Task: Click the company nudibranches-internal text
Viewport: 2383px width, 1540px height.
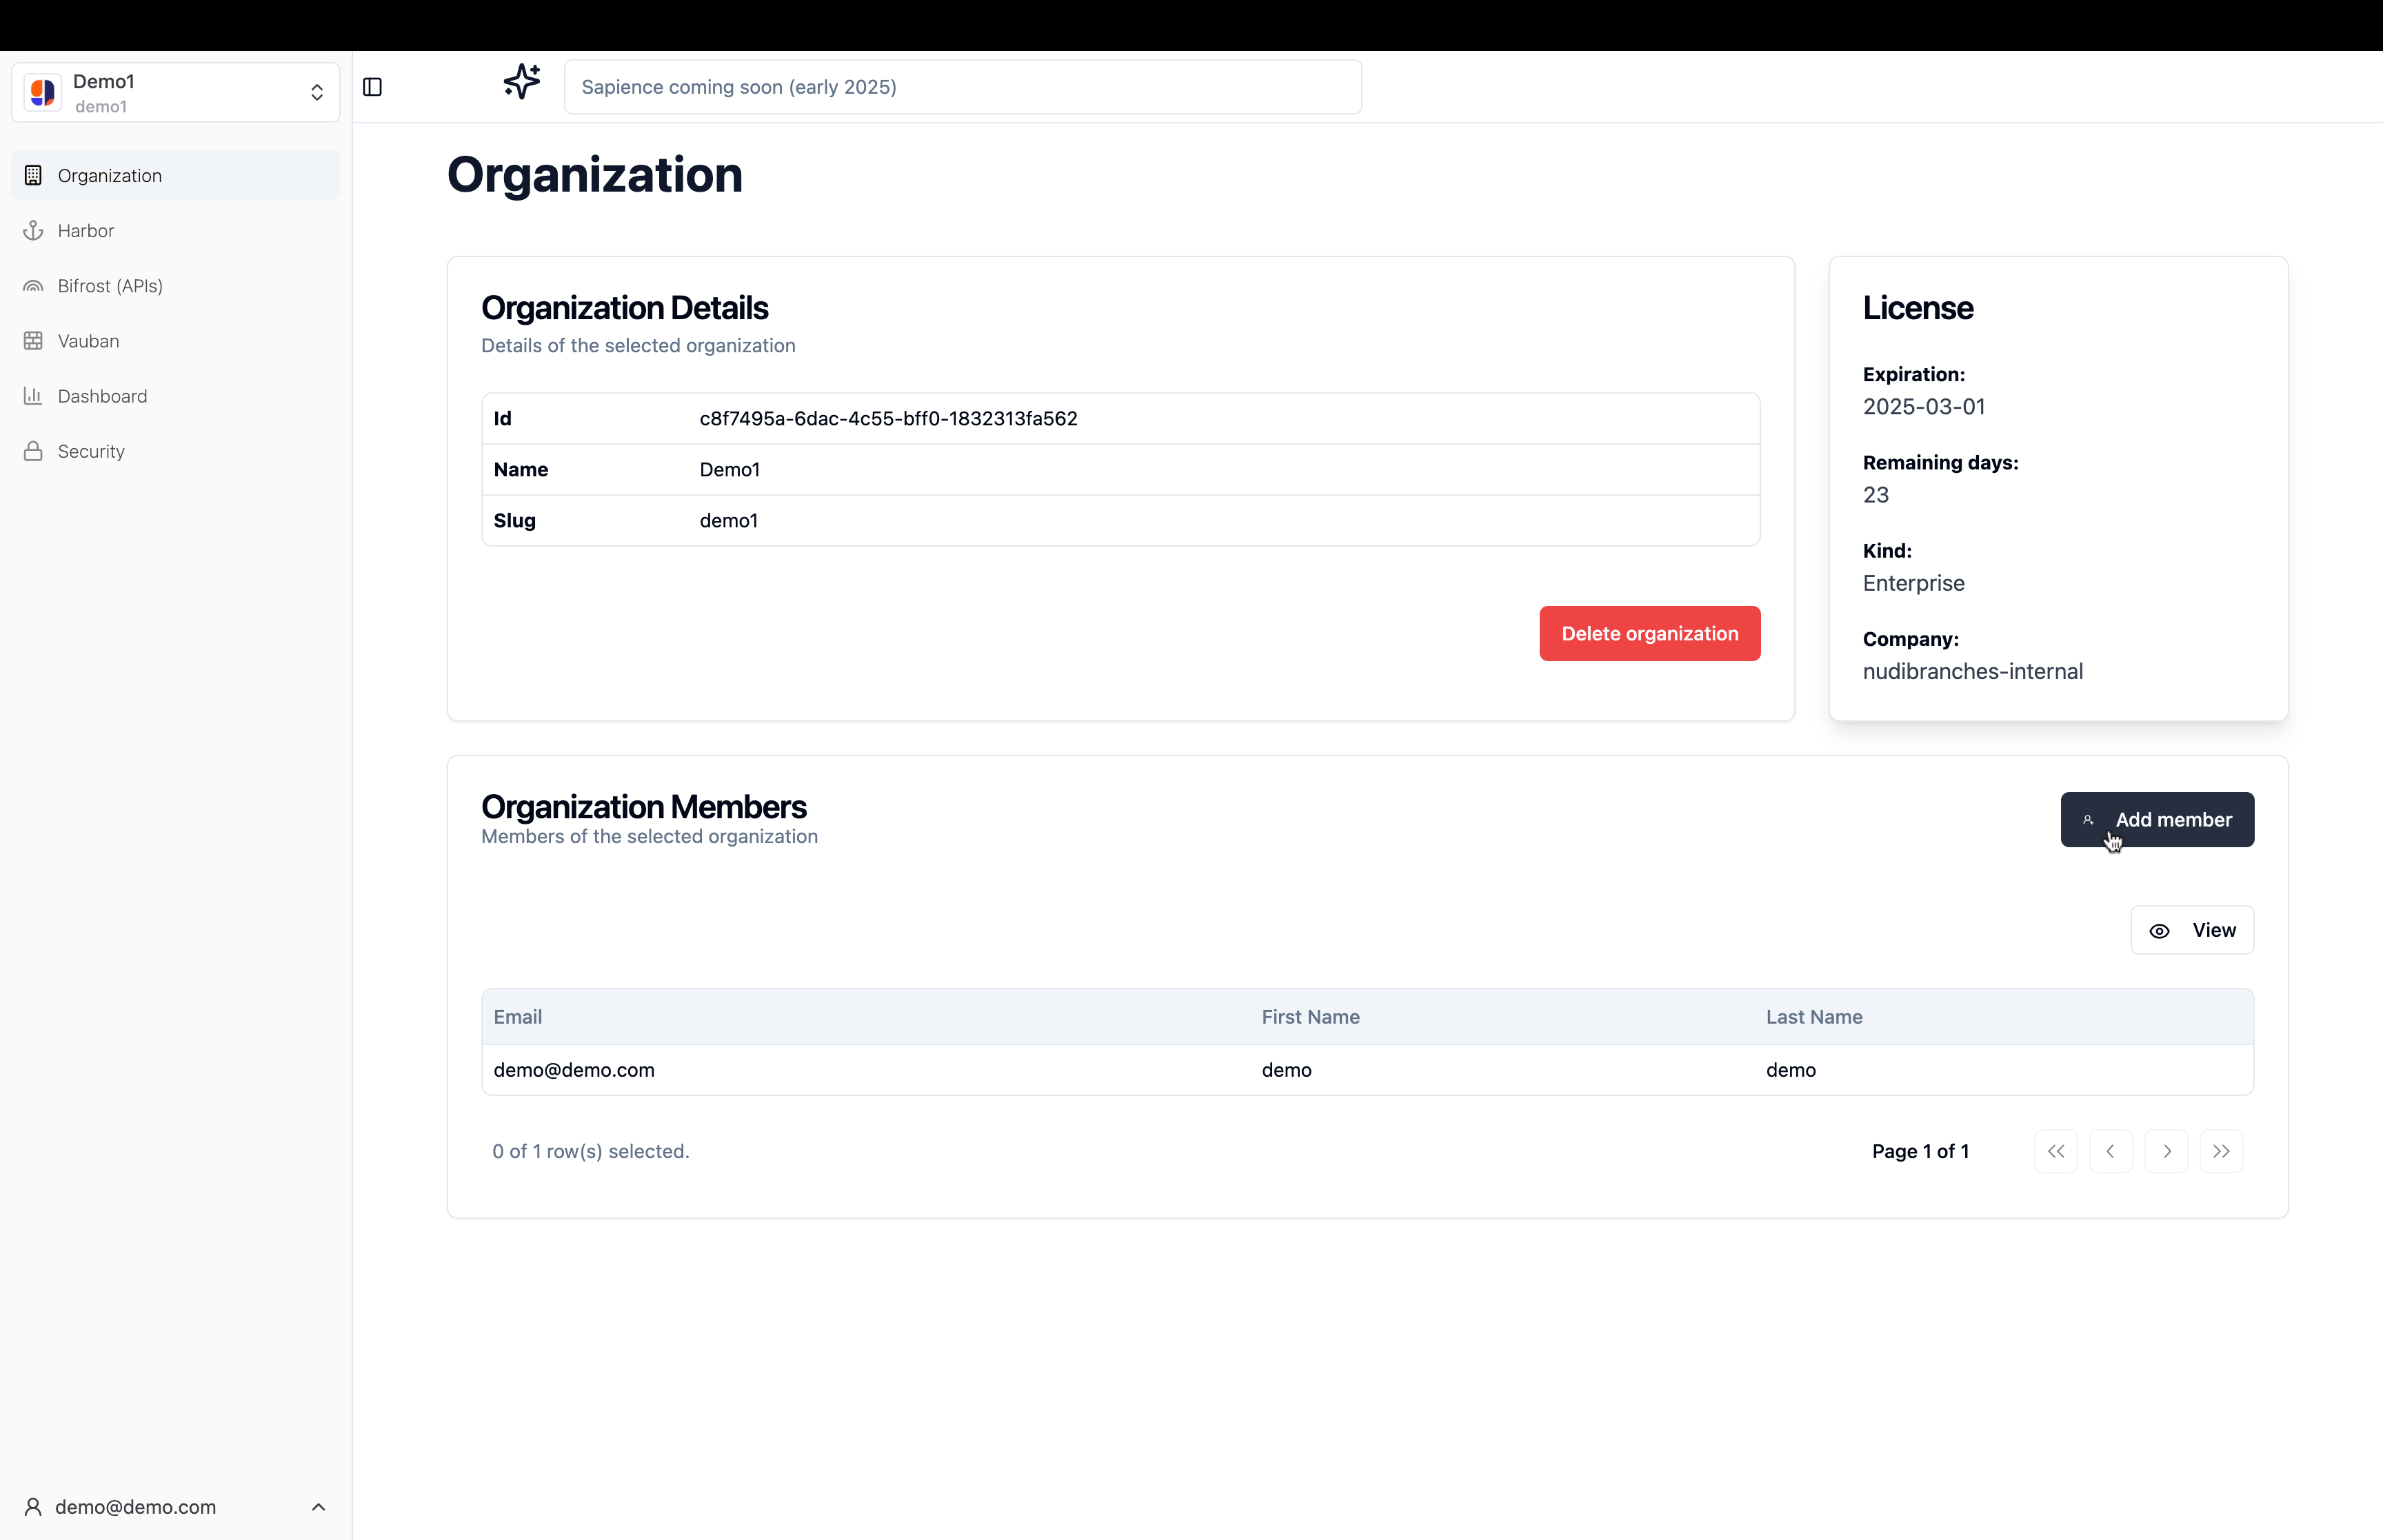Action: pyautogui.click(x=1973, y=671)
